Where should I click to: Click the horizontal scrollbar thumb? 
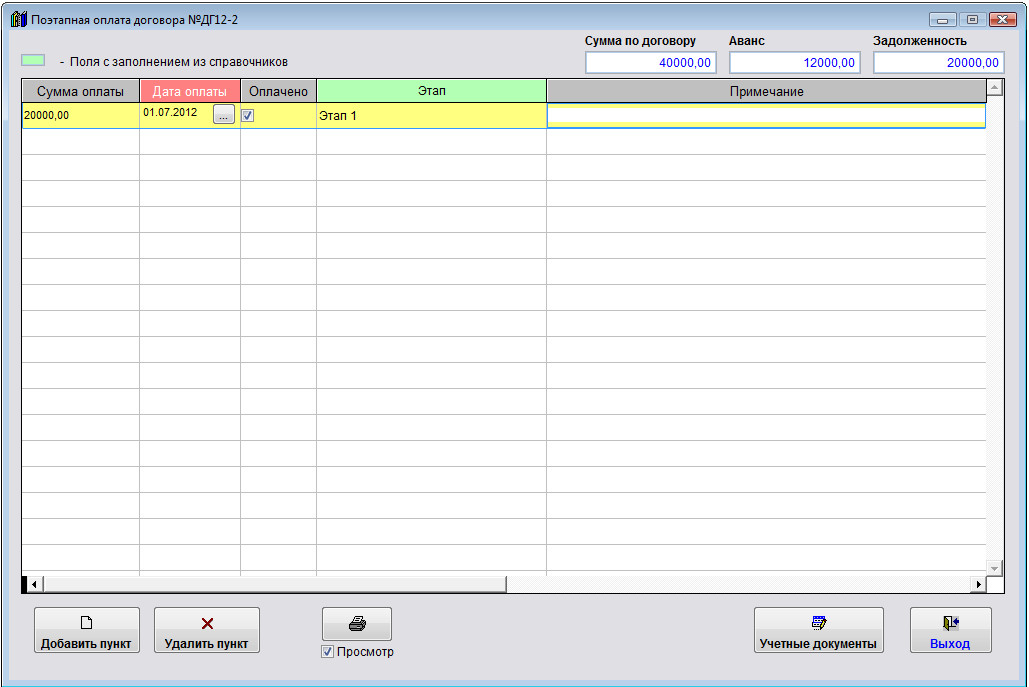click(274, 584)
